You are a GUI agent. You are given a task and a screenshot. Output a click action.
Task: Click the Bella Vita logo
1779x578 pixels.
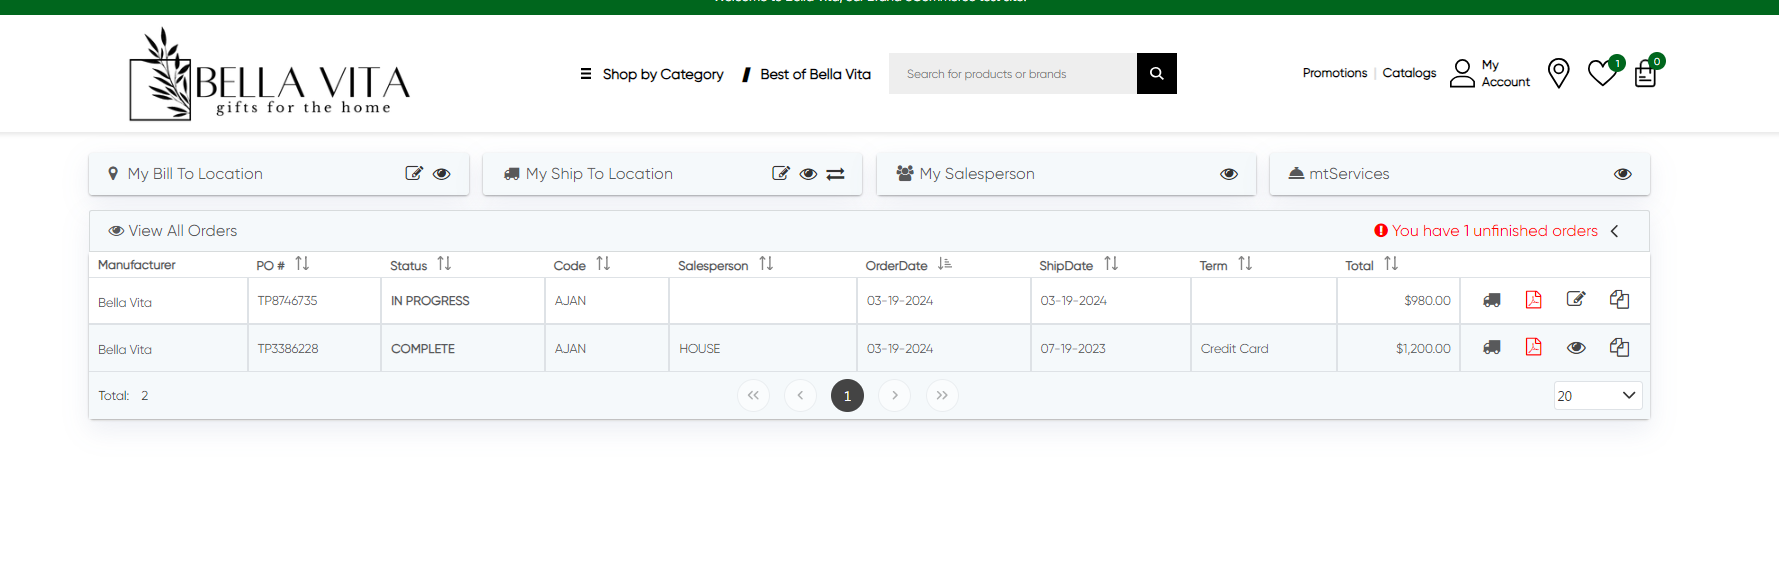pos(270,75)
